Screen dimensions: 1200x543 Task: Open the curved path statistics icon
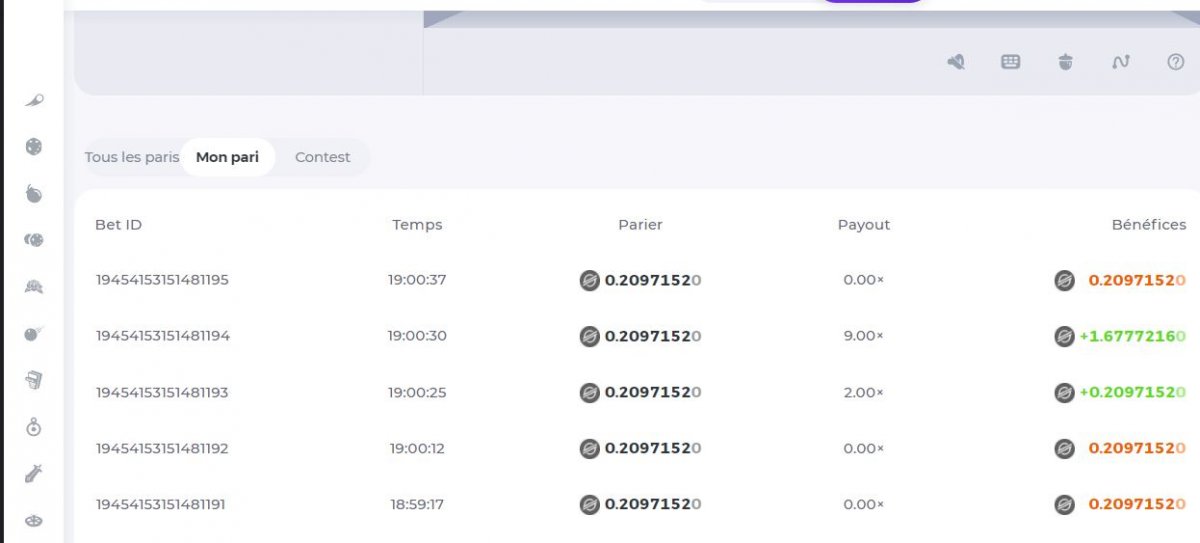1120,62
